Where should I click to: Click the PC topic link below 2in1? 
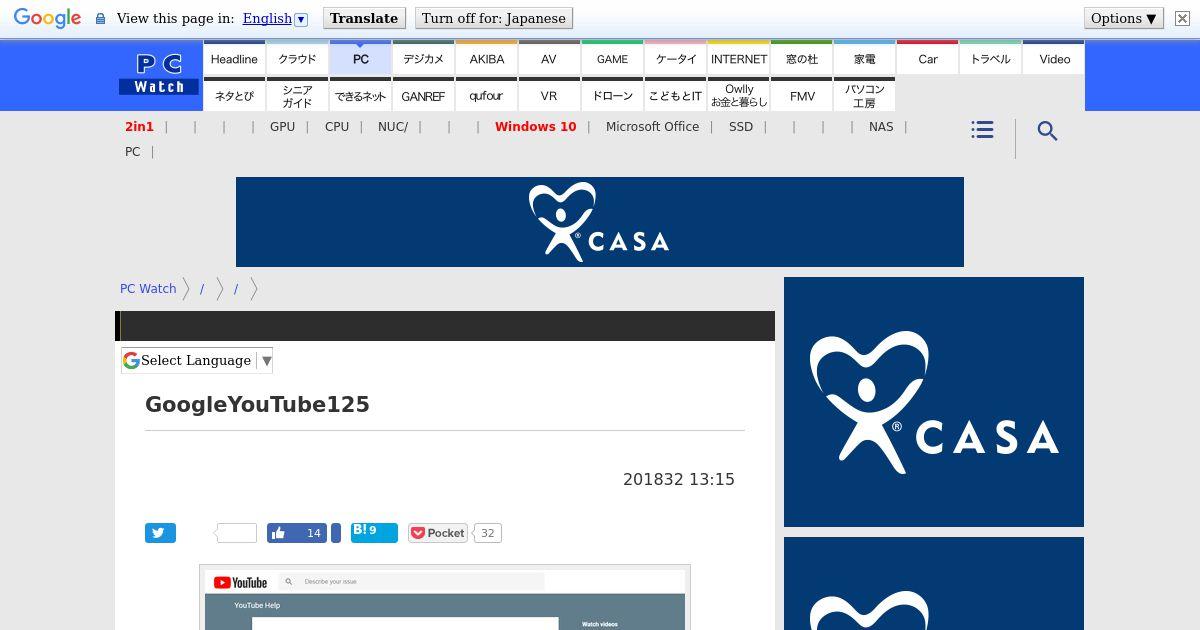point(132,151)
